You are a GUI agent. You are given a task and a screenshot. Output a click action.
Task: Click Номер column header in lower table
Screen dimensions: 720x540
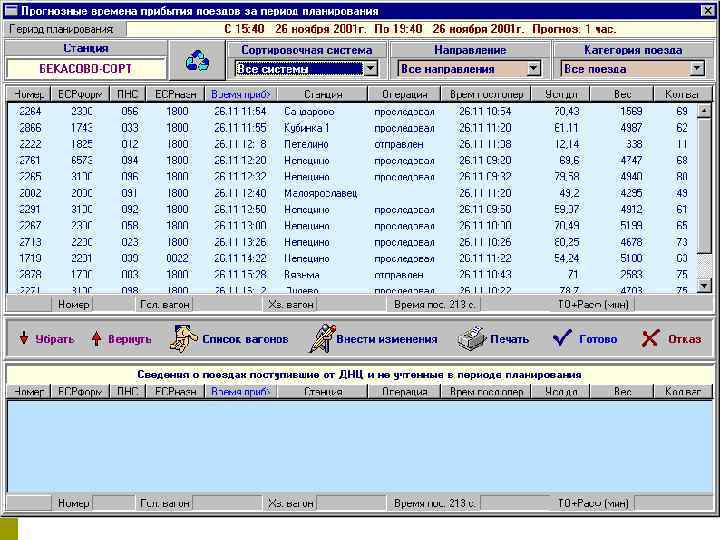pyautogui.click(x=29, y=391)
